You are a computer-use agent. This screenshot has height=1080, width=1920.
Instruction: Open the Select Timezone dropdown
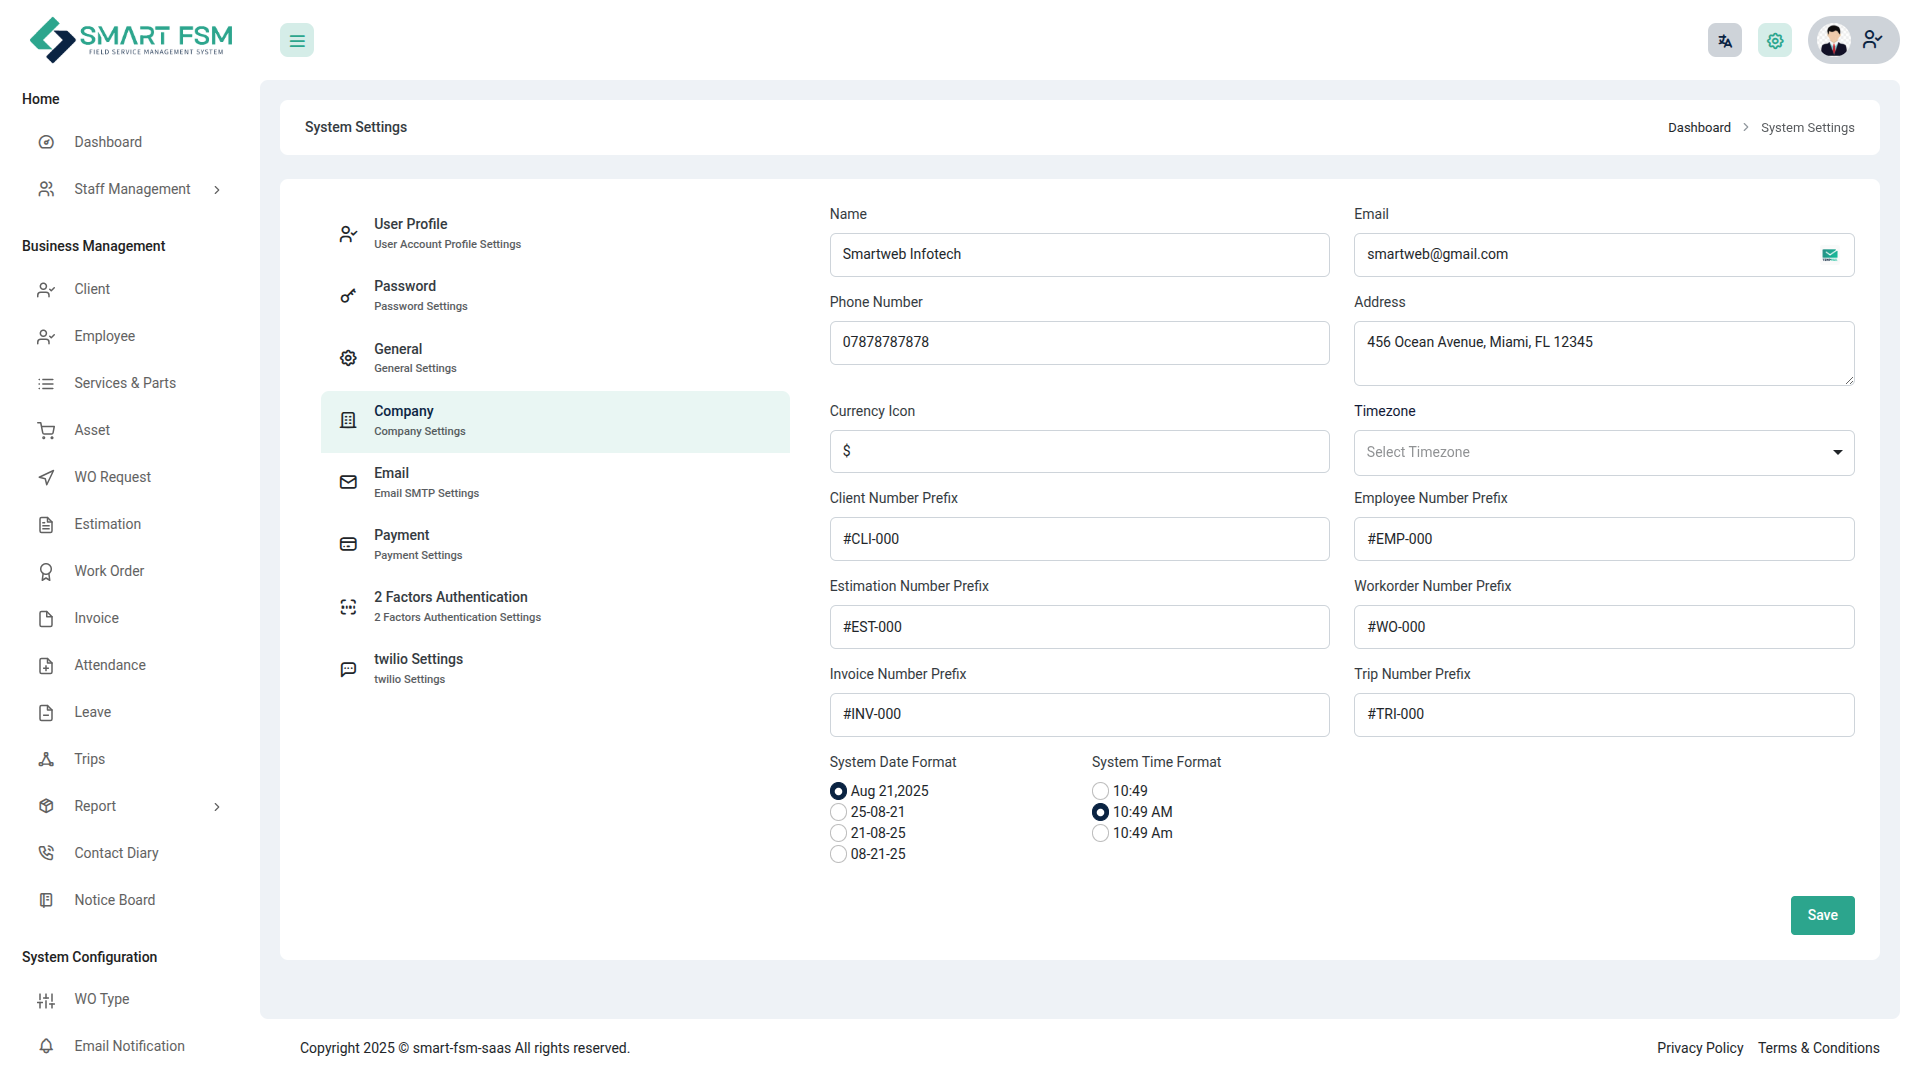pos(1603,453)
